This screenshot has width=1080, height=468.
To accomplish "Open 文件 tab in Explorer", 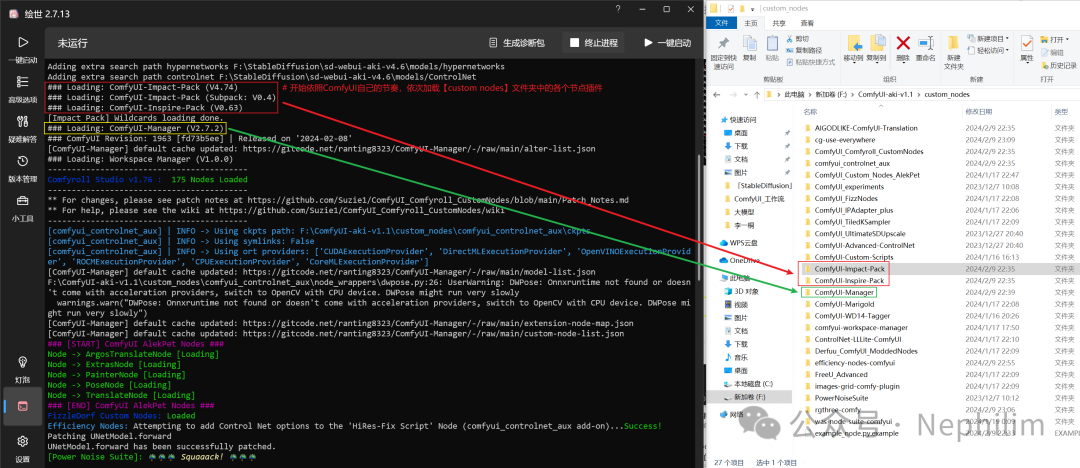I will [721, 23].
